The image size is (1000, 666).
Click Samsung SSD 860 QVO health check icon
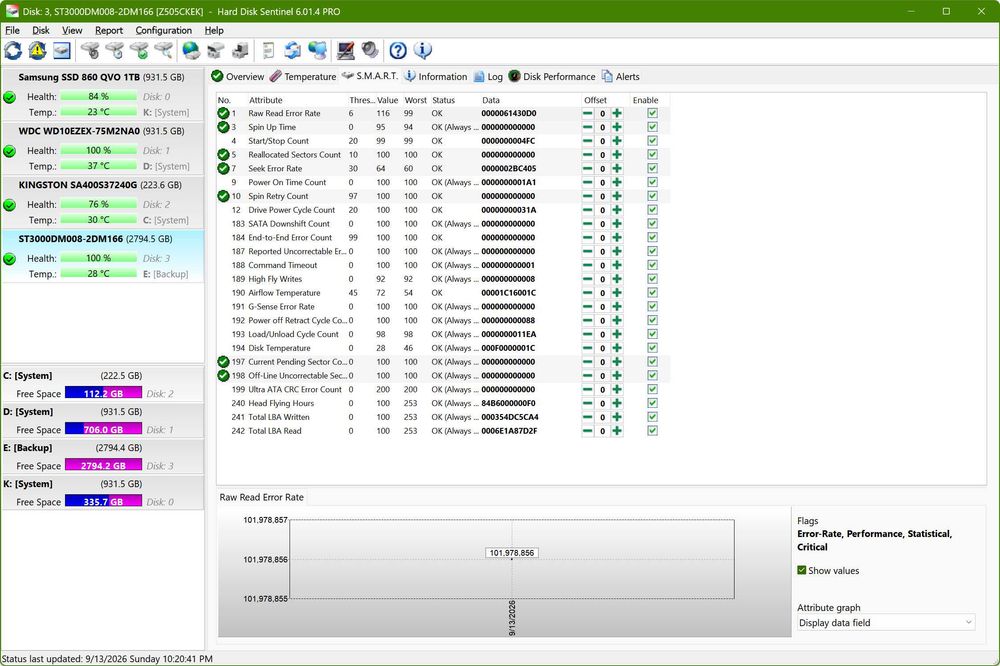(10, 97)
